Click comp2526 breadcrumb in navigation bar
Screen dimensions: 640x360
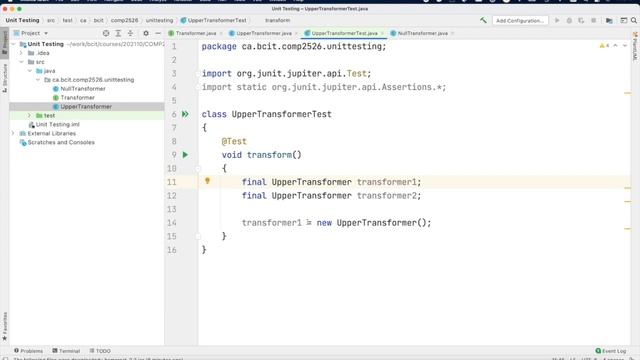pos(124,20)
